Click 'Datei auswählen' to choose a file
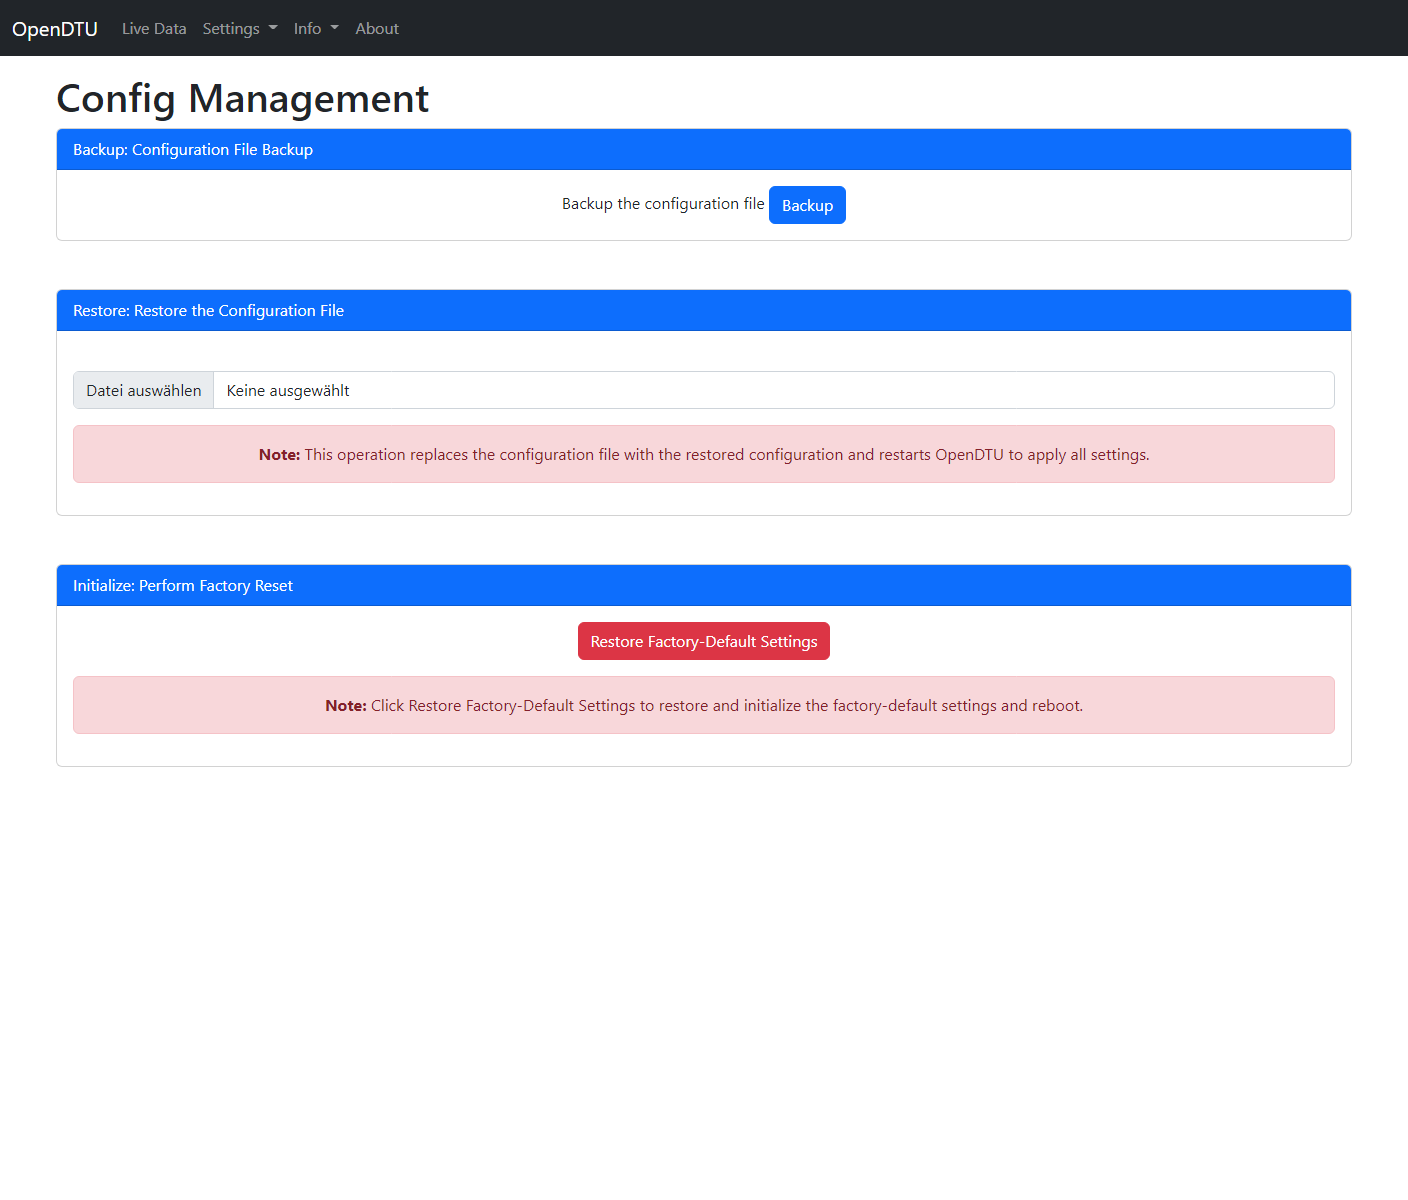The image size is (1408, 1200). click(144, 391)
